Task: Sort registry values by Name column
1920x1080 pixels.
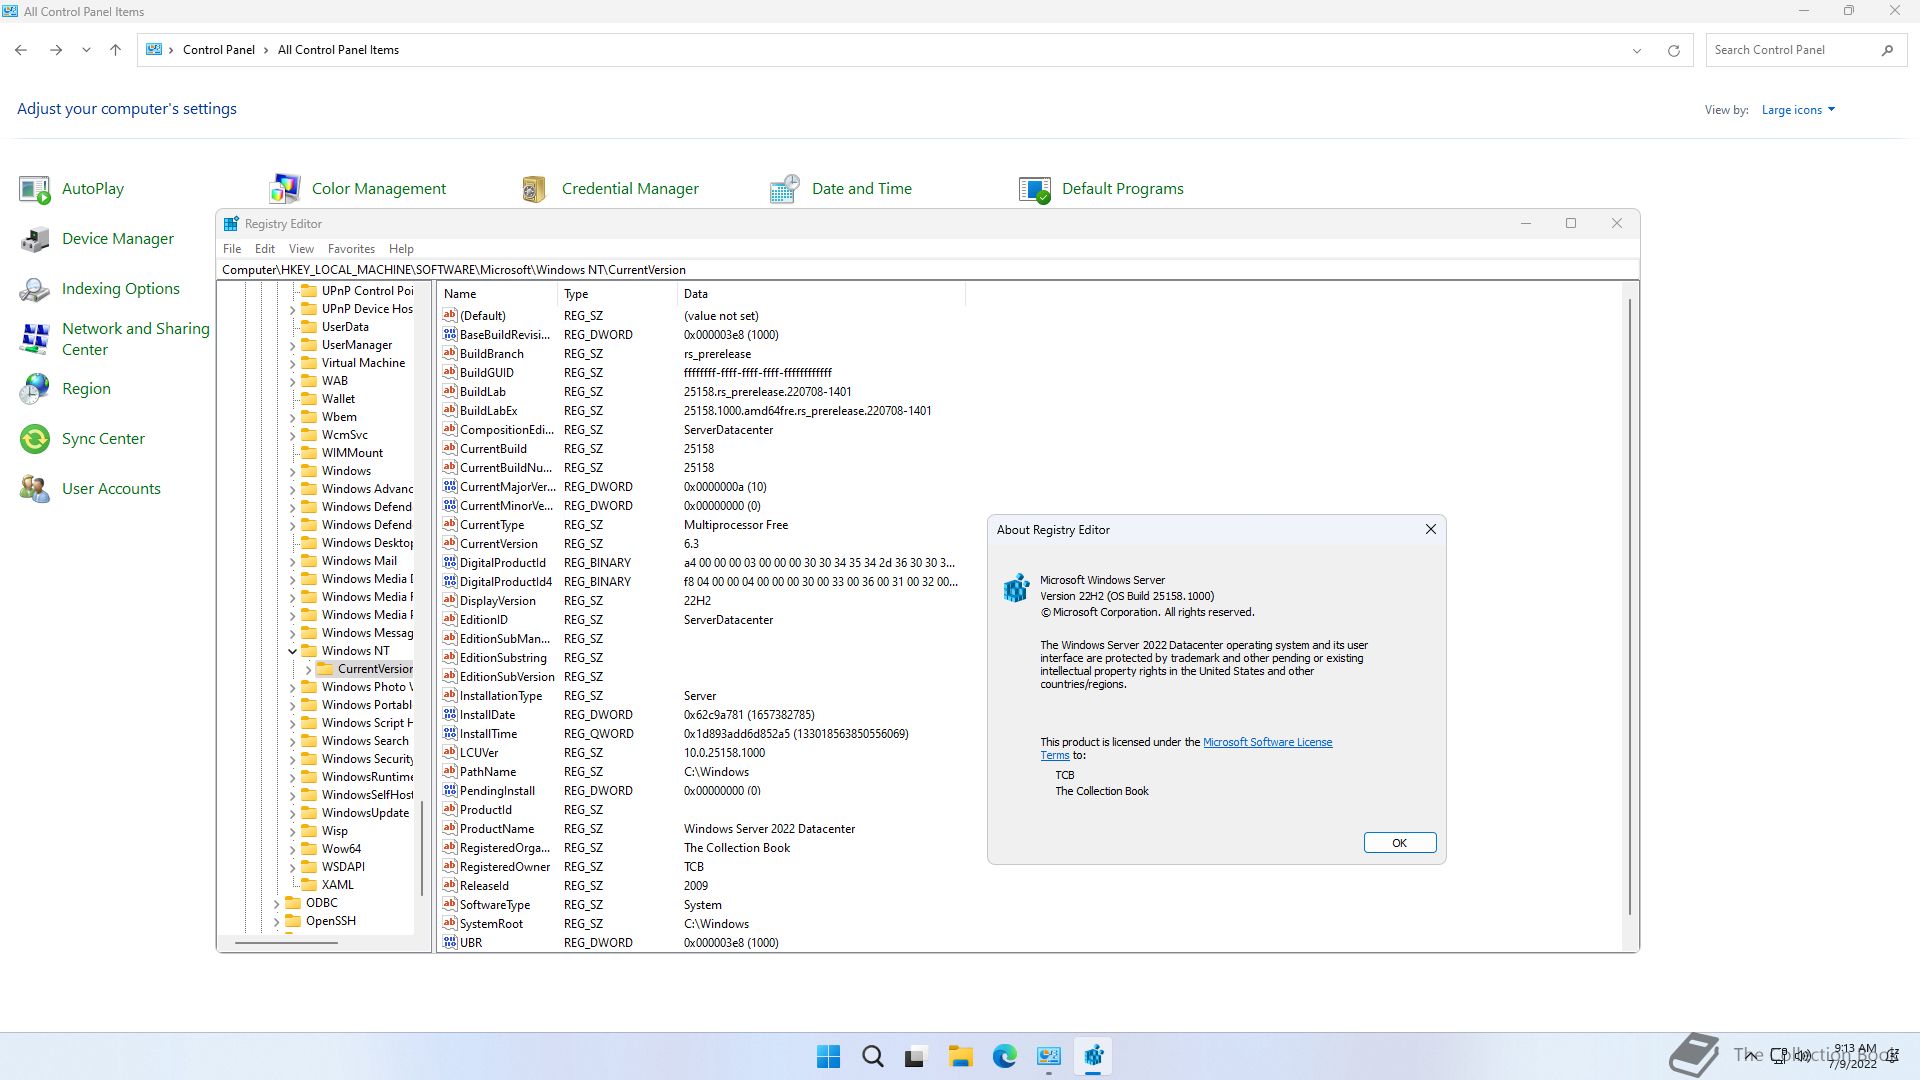Action: [x=497, y=294]
